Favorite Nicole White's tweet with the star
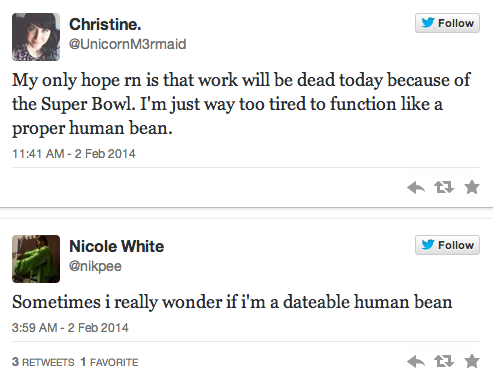 point(472,361)
